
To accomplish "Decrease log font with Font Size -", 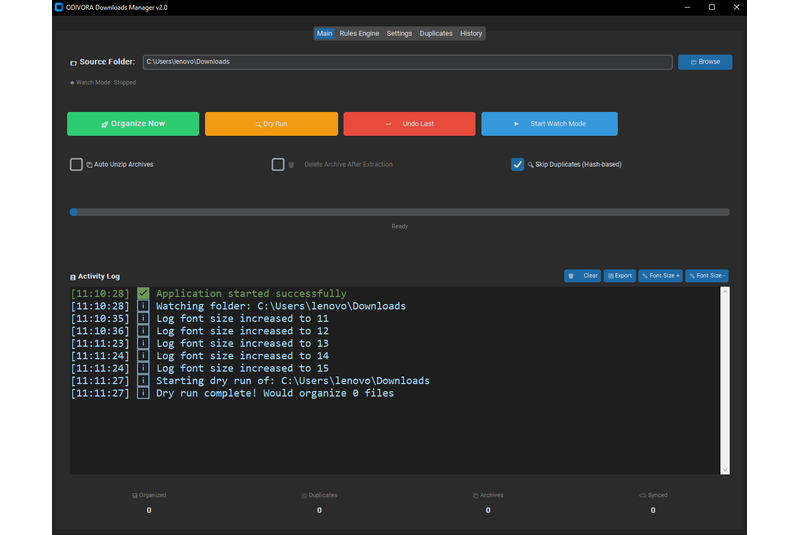I will pyautogui.click(x=707, y=276).
